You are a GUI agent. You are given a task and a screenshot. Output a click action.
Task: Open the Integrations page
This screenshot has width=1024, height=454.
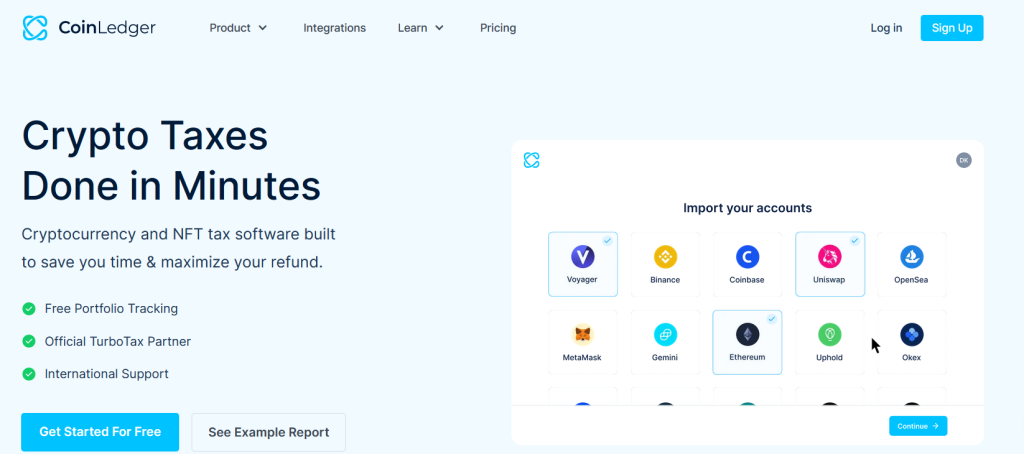tap(334, 28)
